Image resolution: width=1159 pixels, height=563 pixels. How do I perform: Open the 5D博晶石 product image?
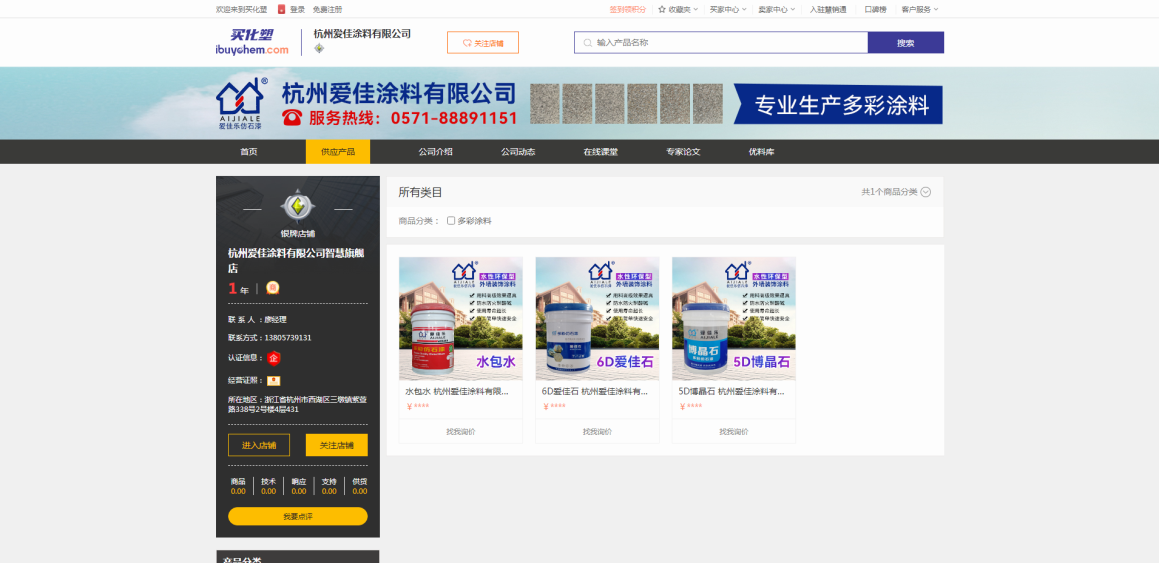pos(733,318)
